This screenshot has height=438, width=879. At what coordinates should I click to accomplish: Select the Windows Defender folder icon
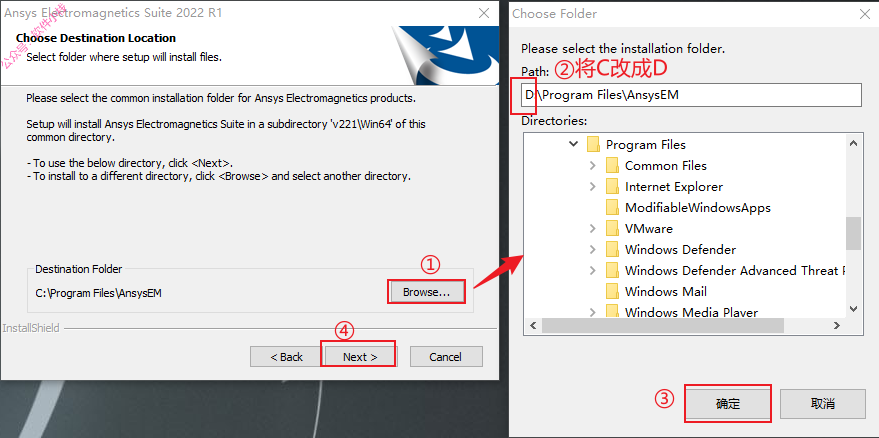(x=612, y=250)
